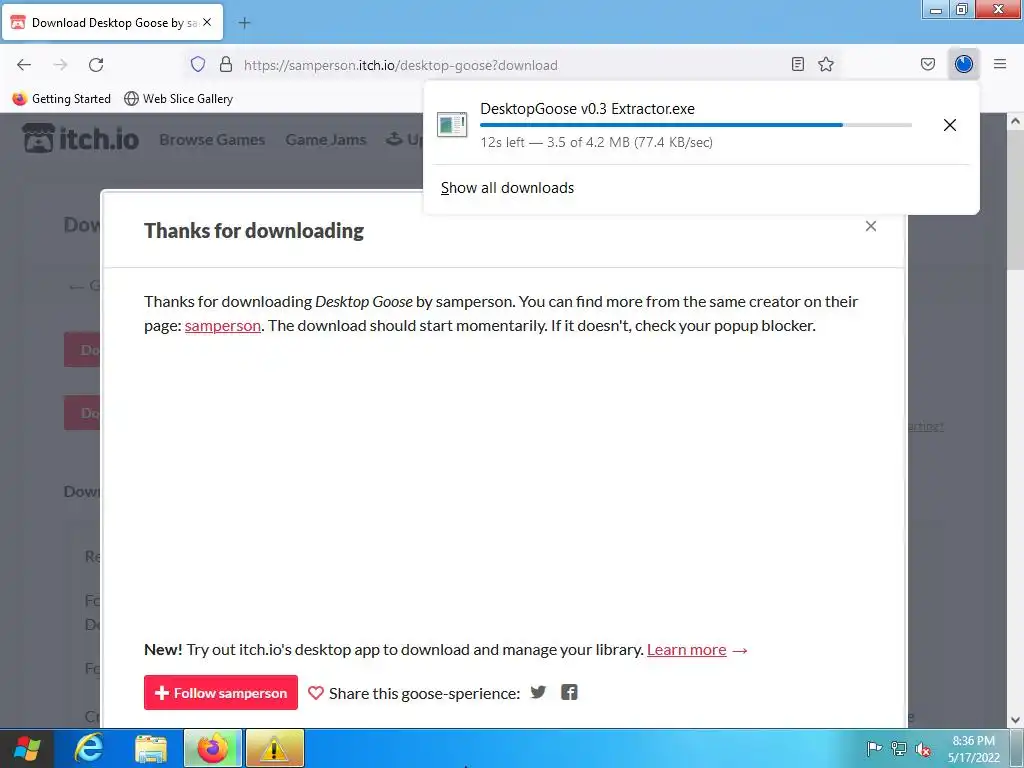Click the Forward navigation arrow
This screenshot has width=1024, height=768.
(60, 65)
